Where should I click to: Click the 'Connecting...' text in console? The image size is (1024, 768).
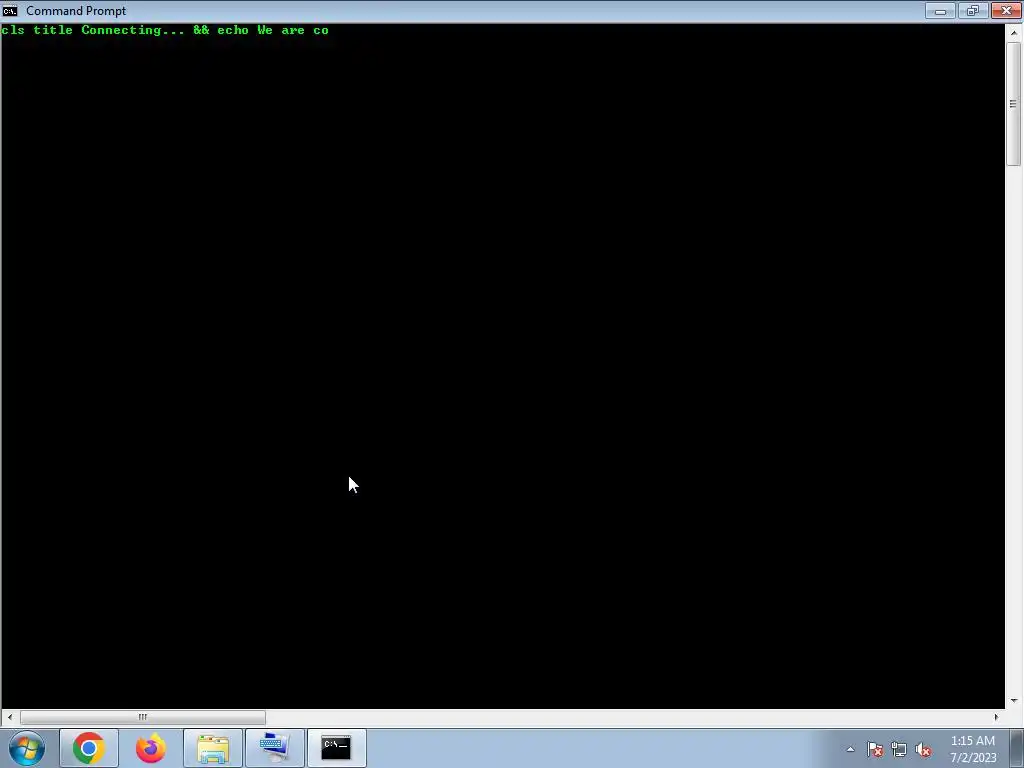pyautogui.click(x=133, y=30)
